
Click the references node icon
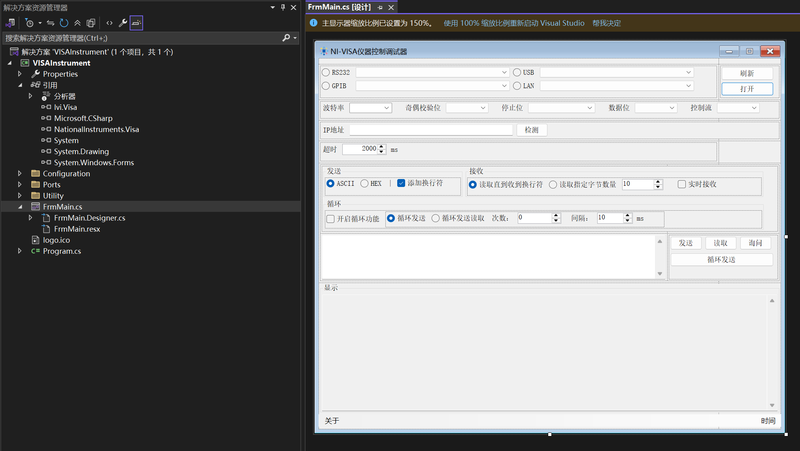pos(35,85)
